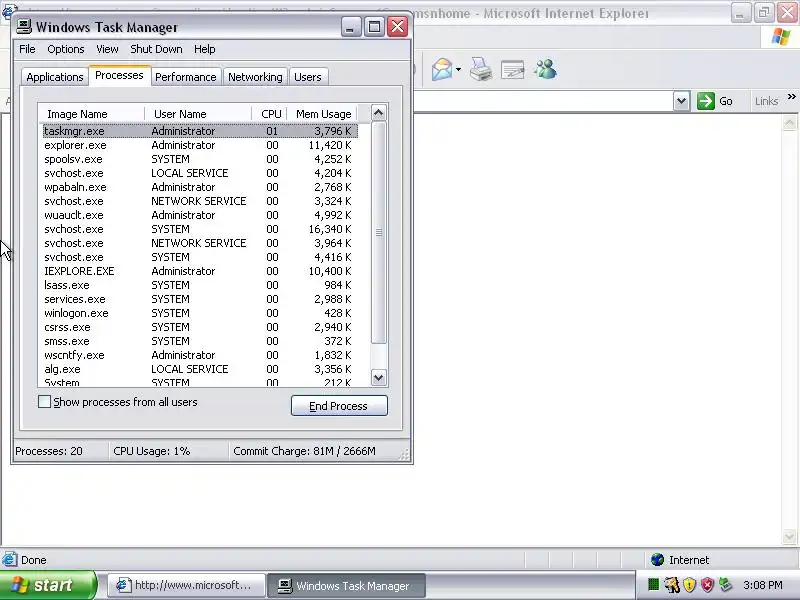Select the Processes tab
800x600 pixels.
(x=119, y=76)
